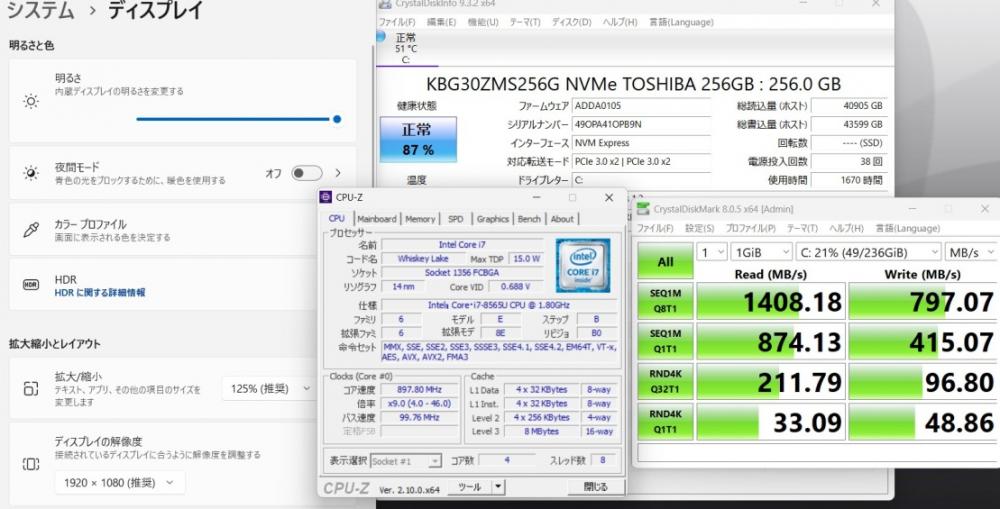
Task: Click the 閉じる button in CPU-Z
Action: [596, 487]
